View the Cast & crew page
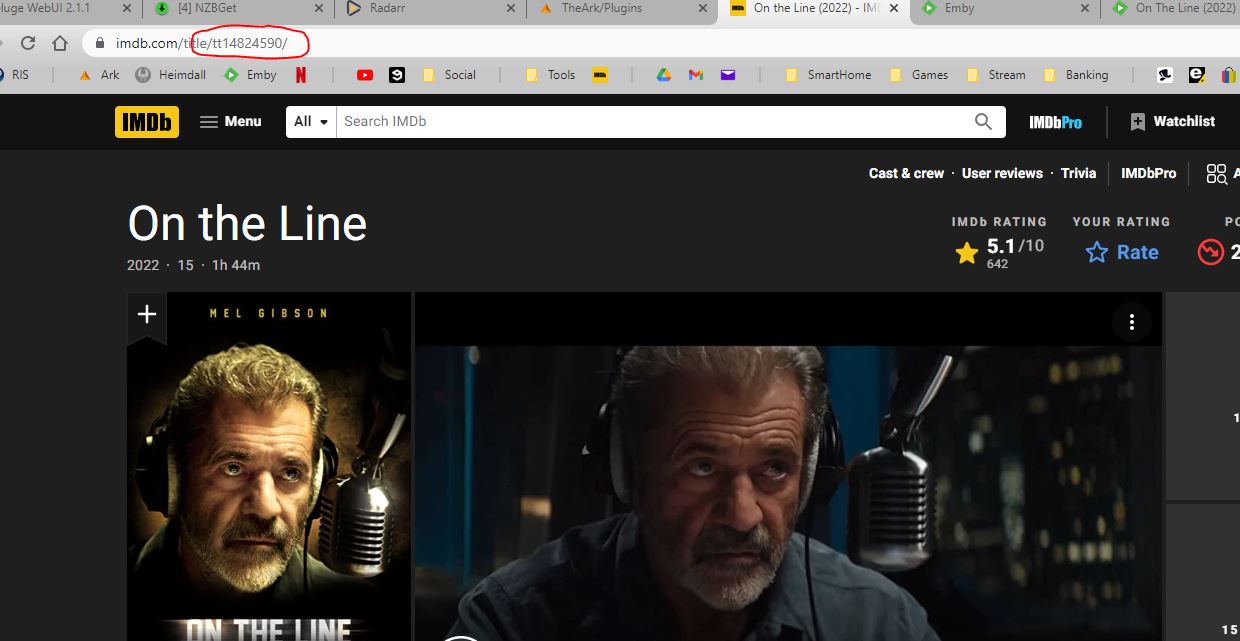 [x=906, y=173]
